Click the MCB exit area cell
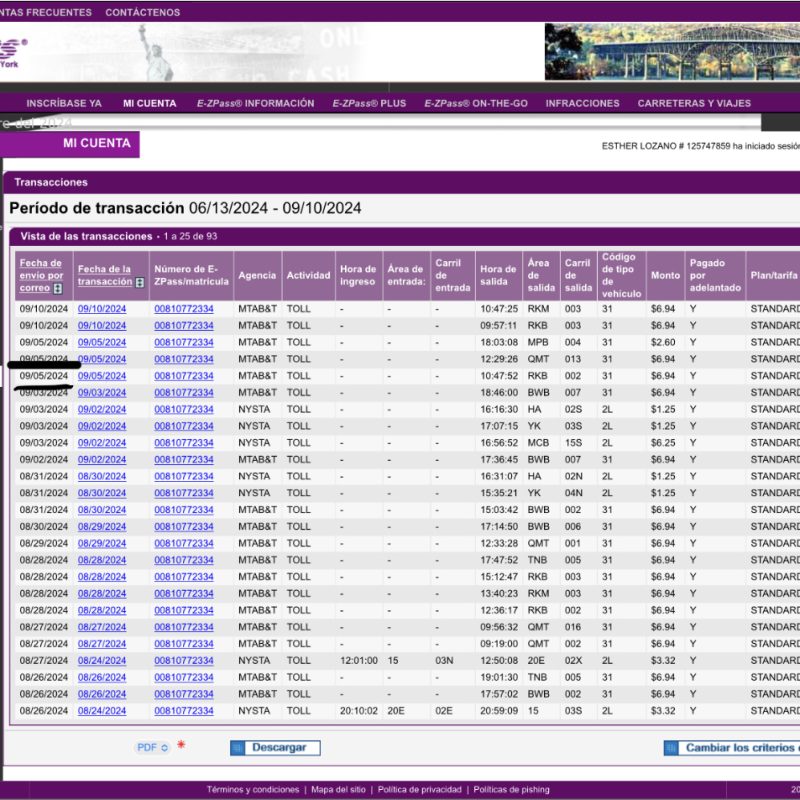Image resolution: width=800 pixels, height=800 pixels. tap(538, 443)
